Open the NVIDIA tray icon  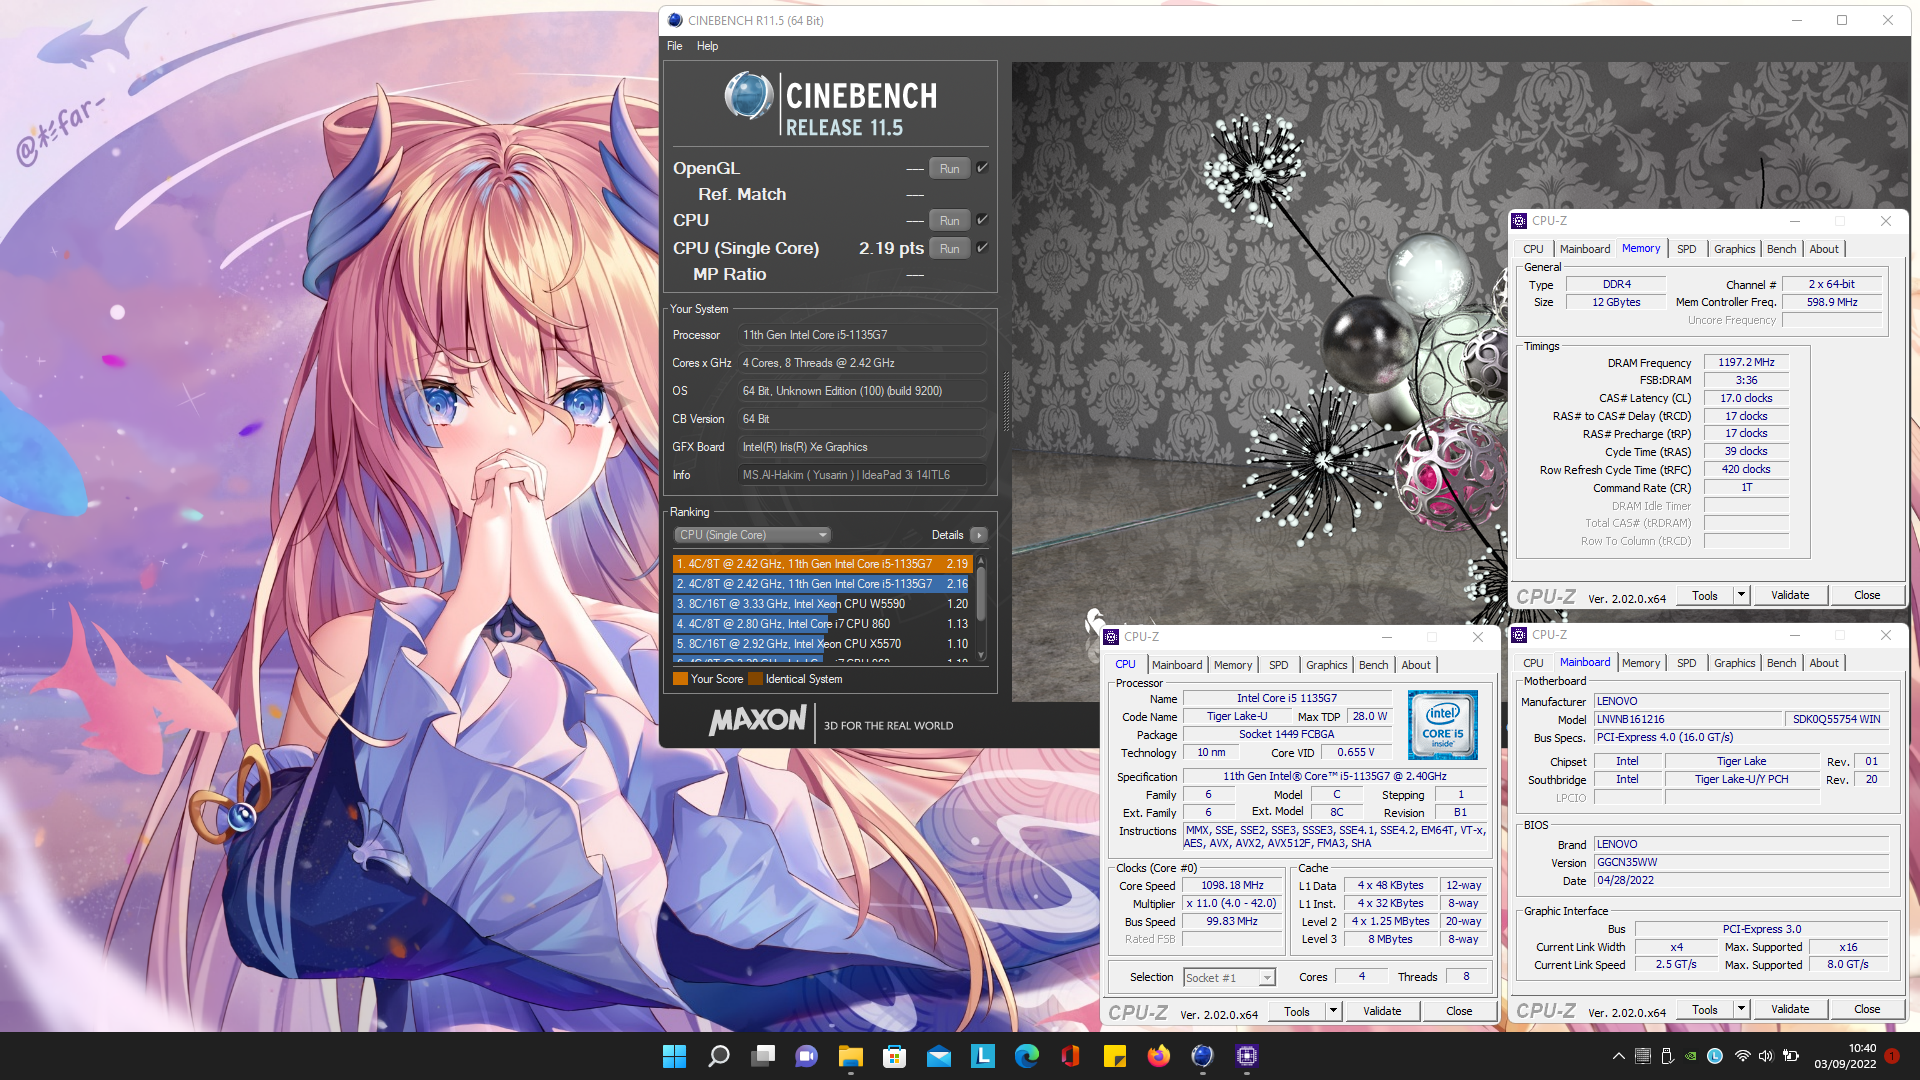(x=1691, y=1056)
